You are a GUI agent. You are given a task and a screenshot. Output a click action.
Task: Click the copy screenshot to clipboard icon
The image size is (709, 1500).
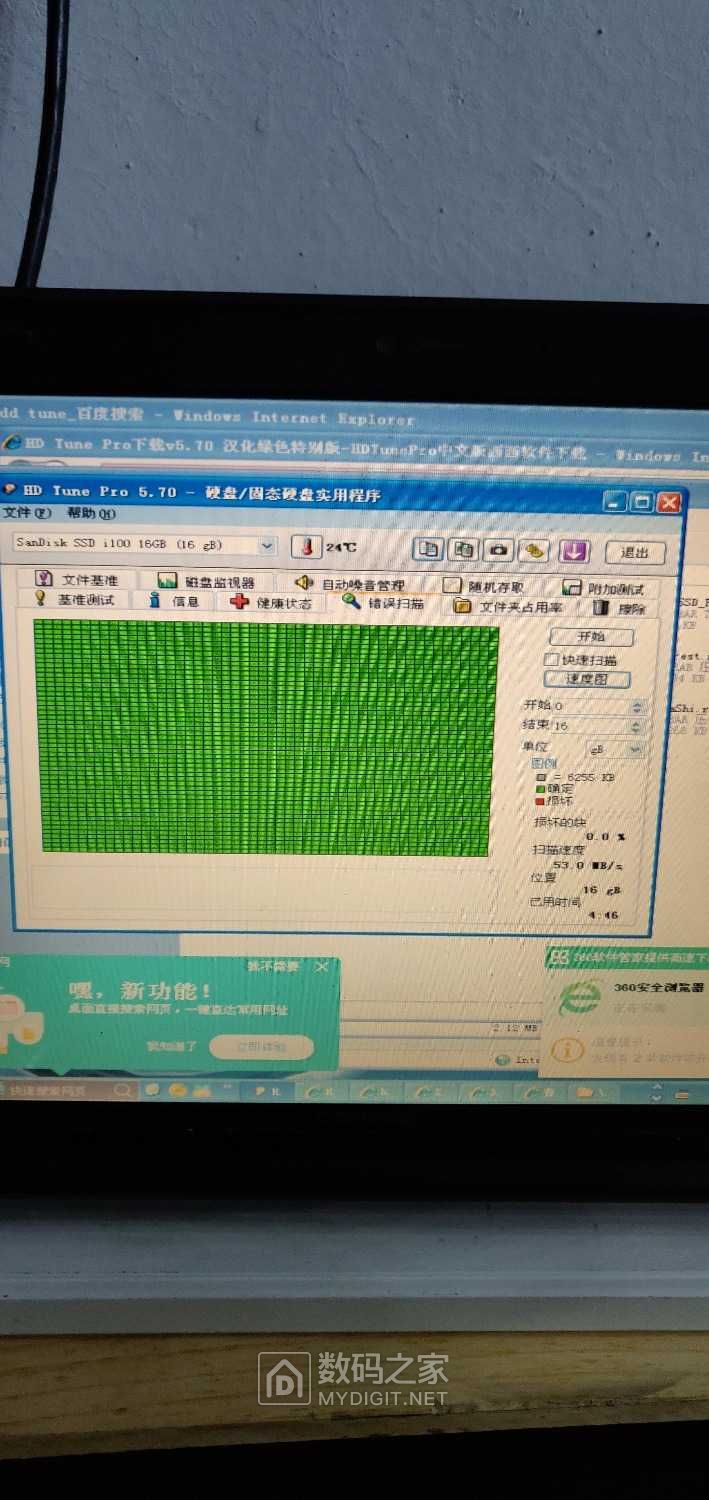pyautogui.click(x=463, y=550)
